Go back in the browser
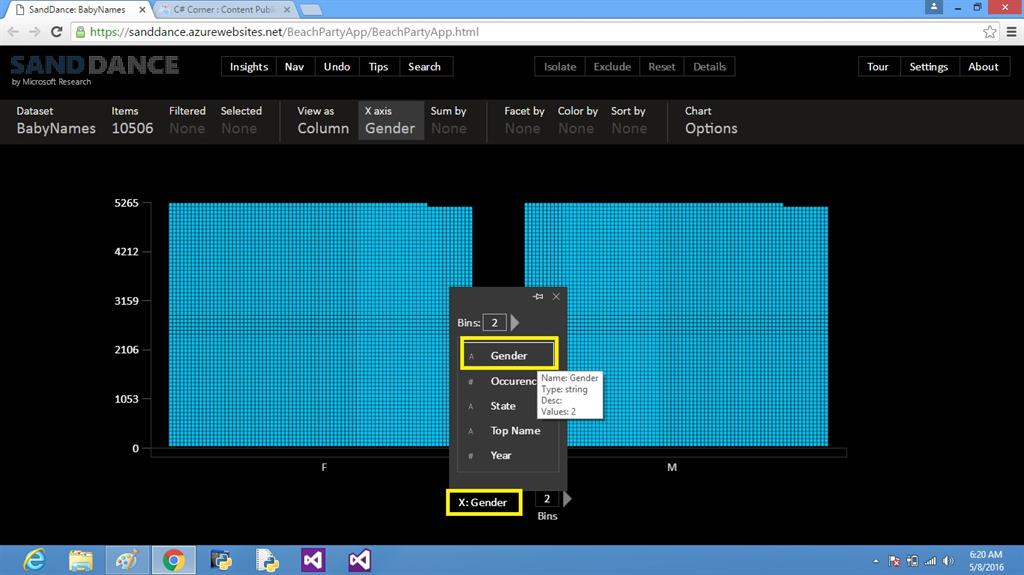 click(13, 32)
